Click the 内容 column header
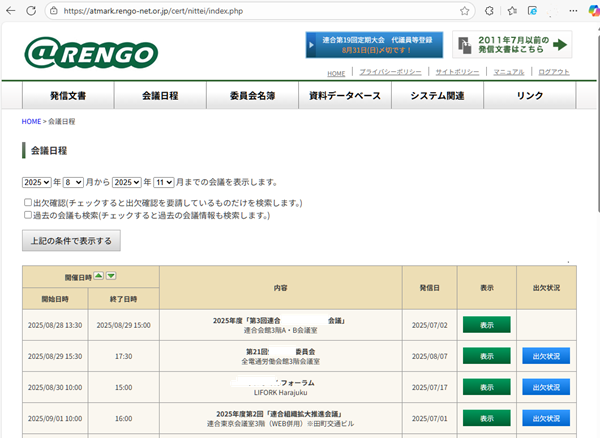This screenshot has height=438, width=600. point(280,288)
